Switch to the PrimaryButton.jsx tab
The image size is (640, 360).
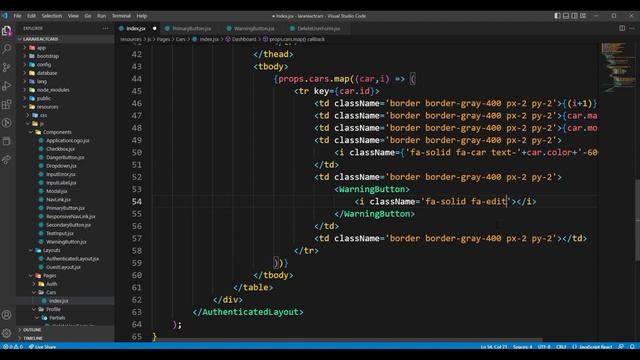[191, 29]
